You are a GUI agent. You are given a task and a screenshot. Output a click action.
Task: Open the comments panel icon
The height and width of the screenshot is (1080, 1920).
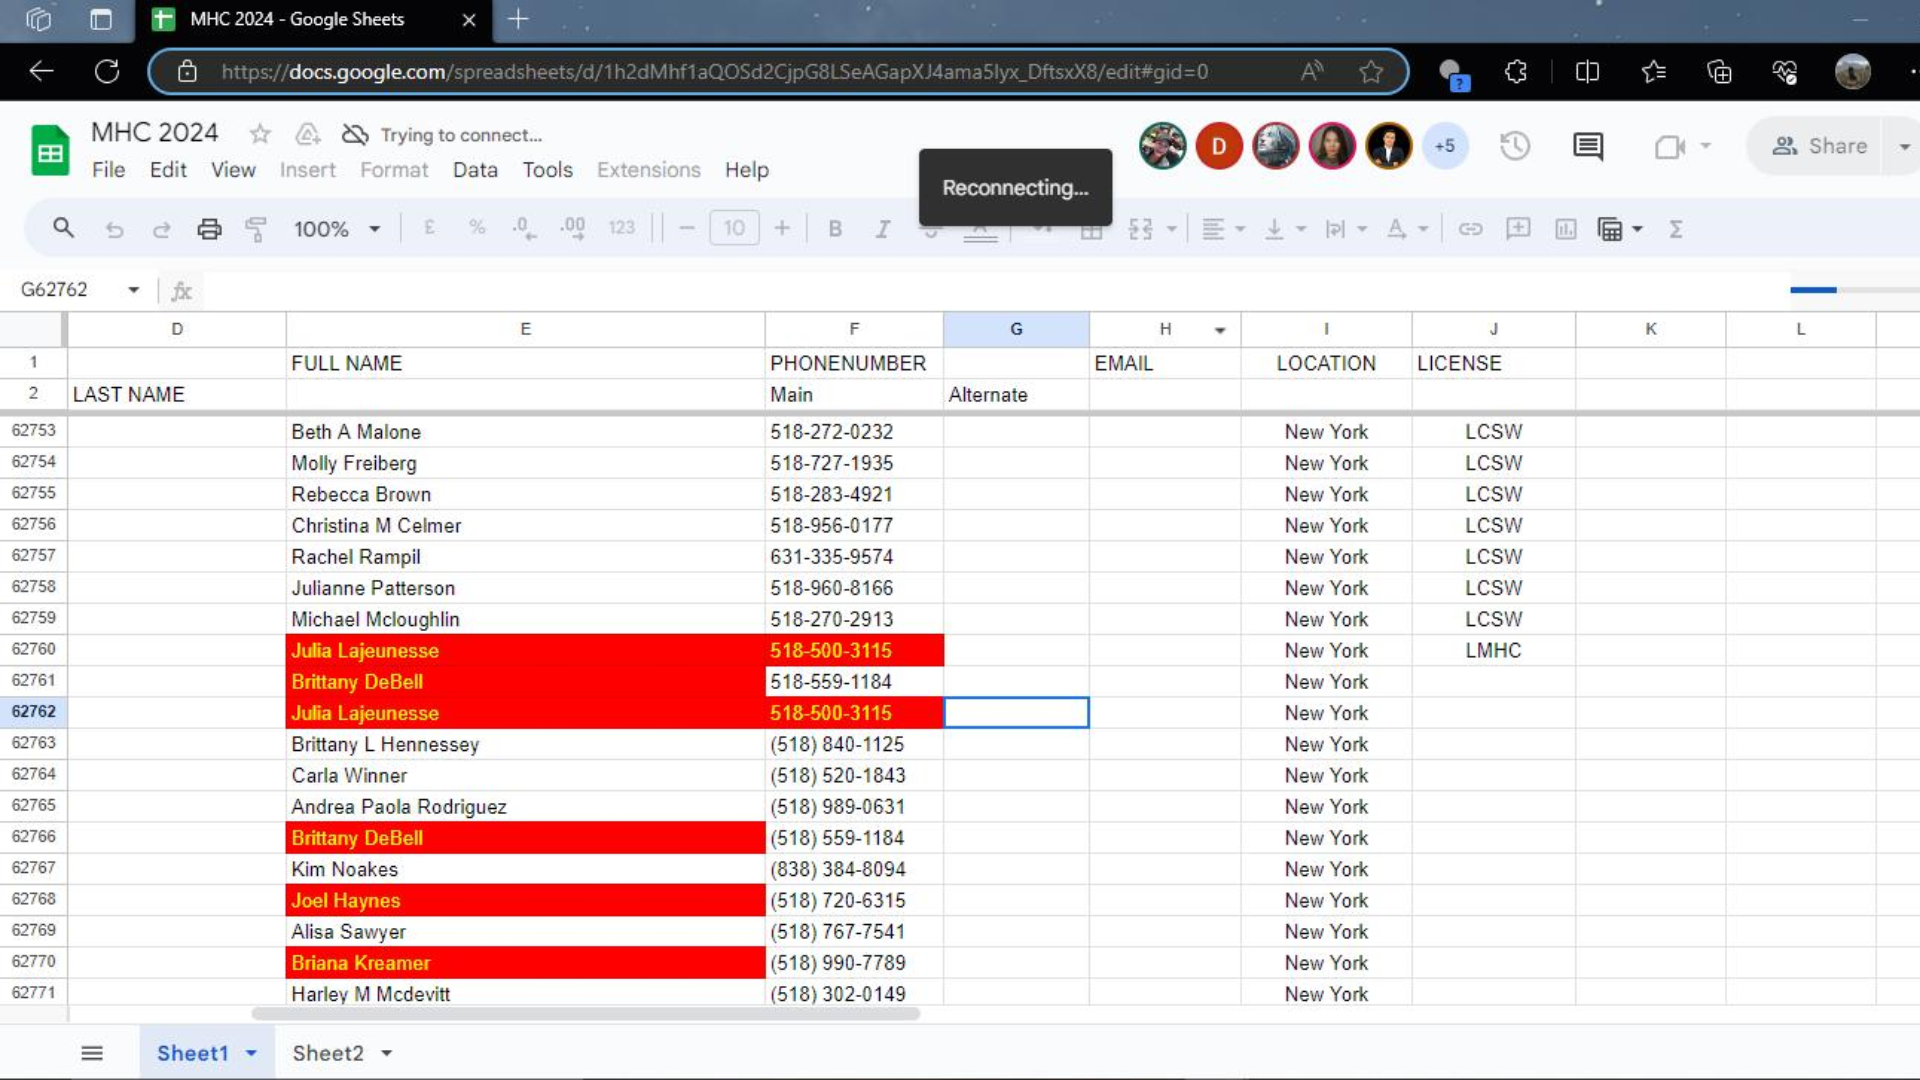coord(1588,146)
